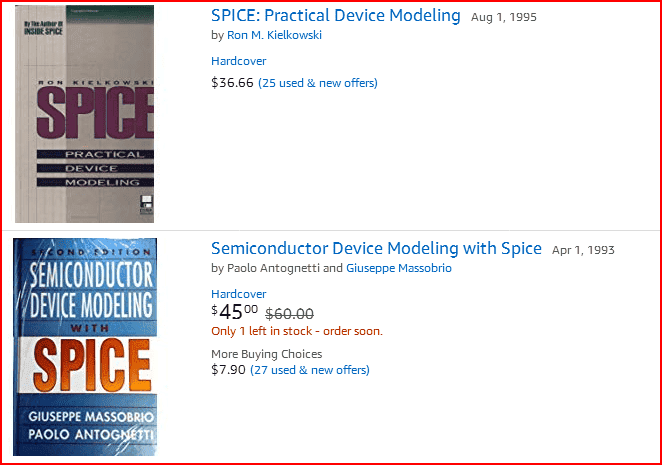This screenshot has width=662, height=465.
Task: Open Semiconductor Device Modeling with Spice title
Action: point(376,249)
